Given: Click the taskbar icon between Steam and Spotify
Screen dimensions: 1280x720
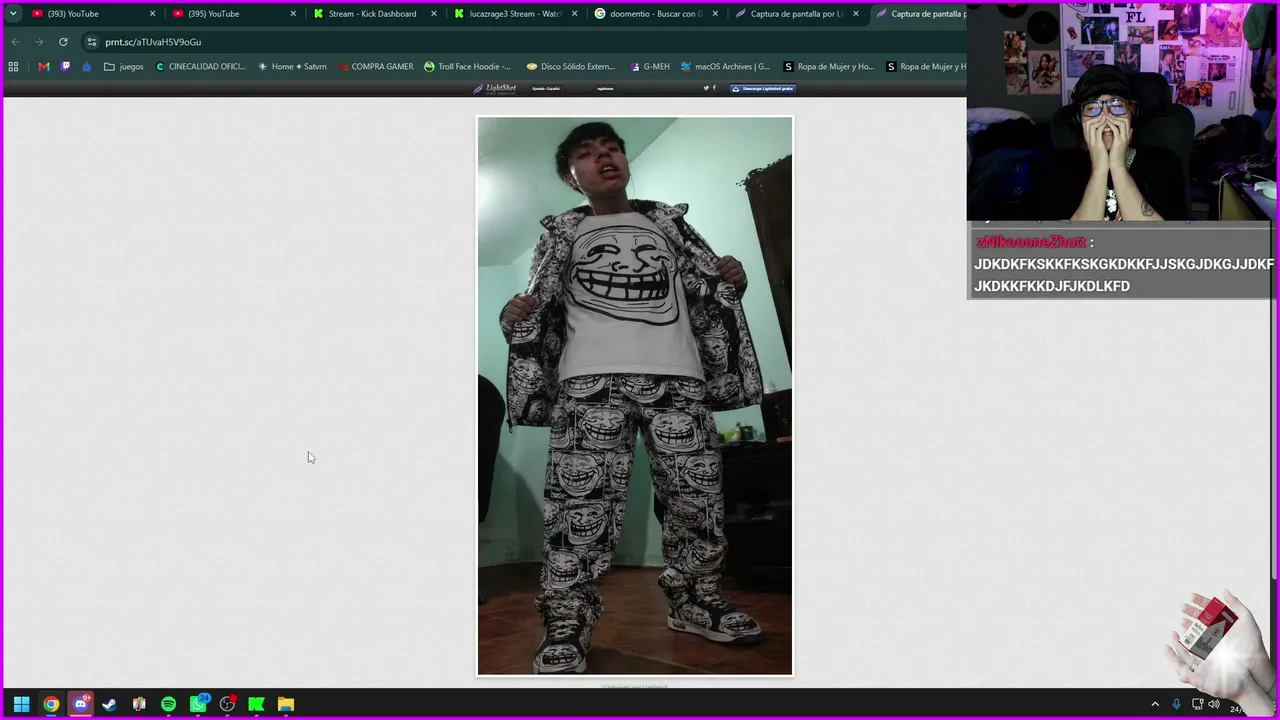Looking at the screenshot, I should pyautogui.click(x=139, y=704).
